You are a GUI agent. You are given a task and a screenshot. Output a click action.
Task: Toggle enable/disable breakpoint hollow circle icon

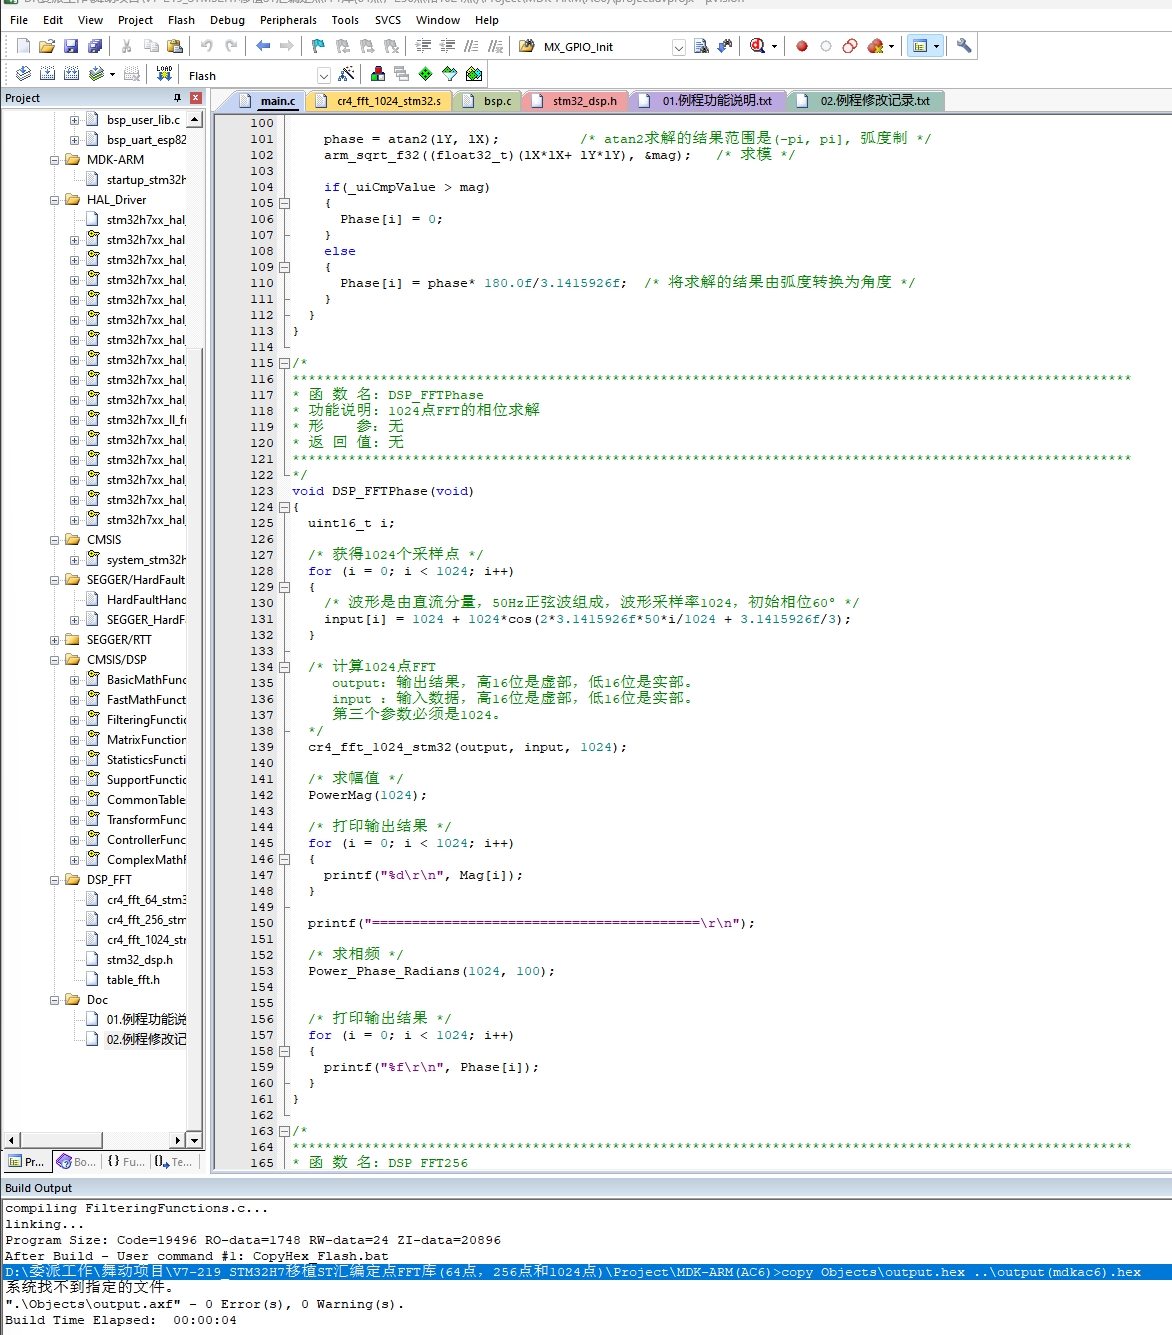point(826,46)
